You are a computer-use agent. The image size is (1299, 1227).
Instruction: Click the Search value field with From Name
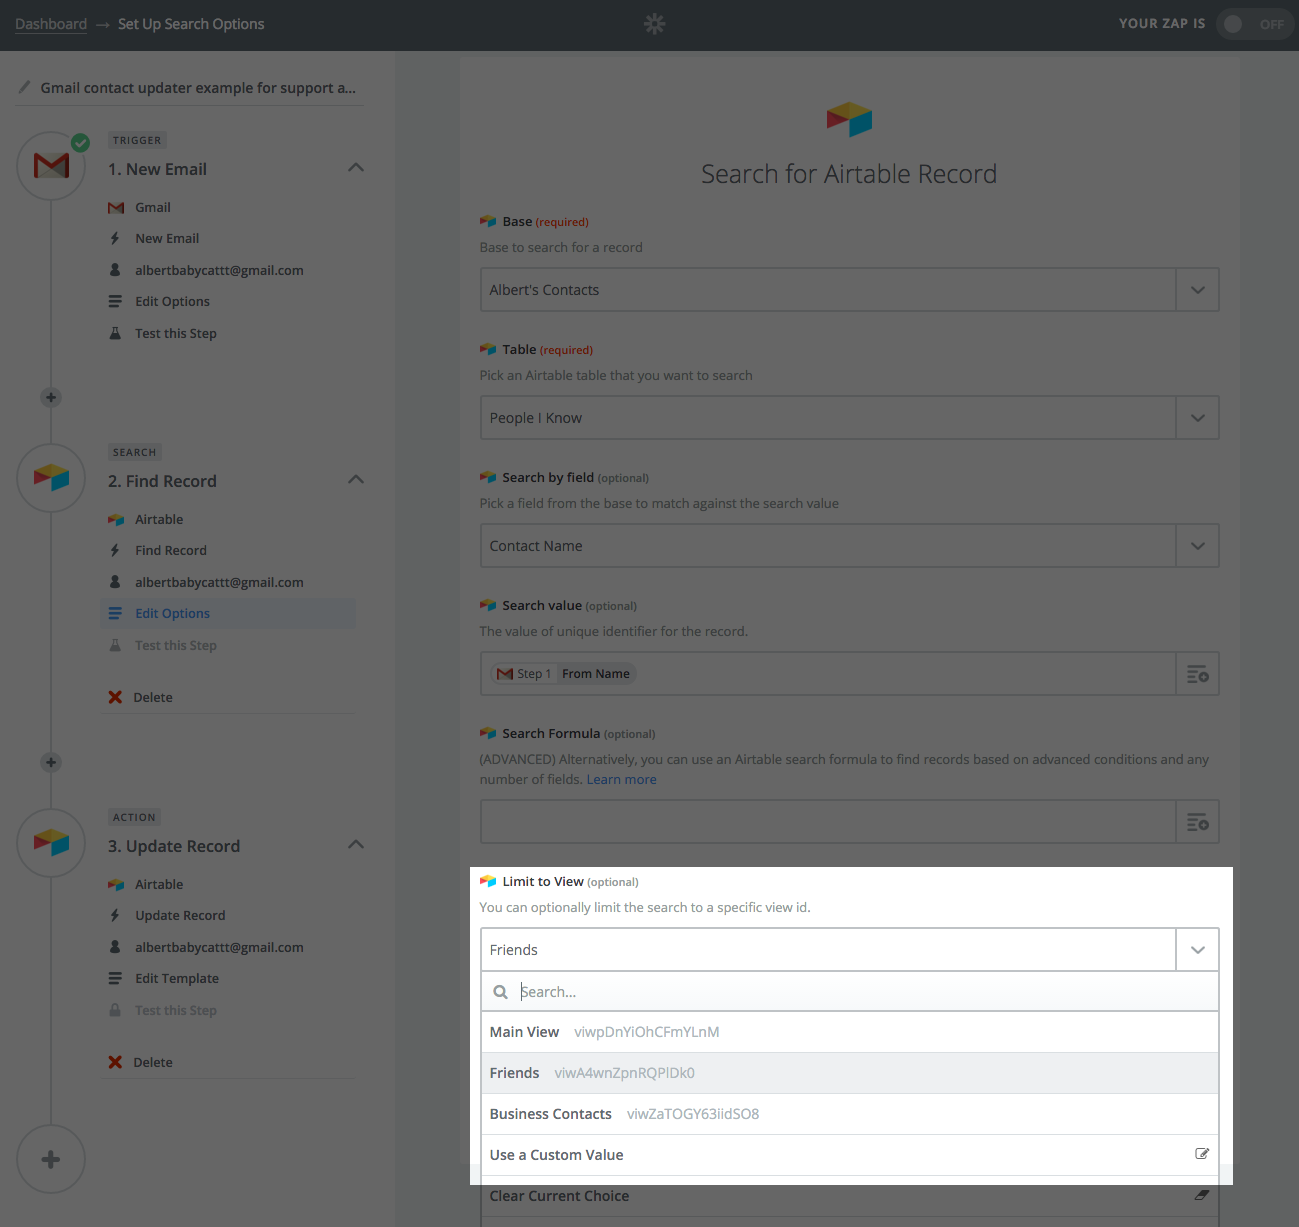click(828, 674)
